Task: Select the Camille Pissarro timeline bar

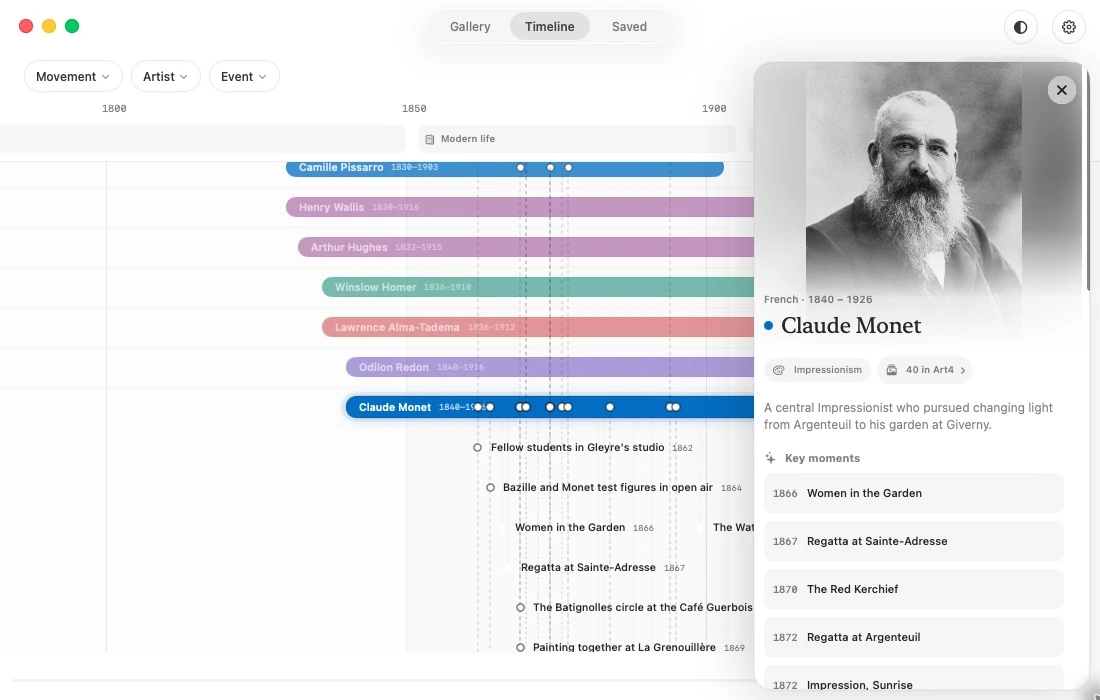Action: 504,168
